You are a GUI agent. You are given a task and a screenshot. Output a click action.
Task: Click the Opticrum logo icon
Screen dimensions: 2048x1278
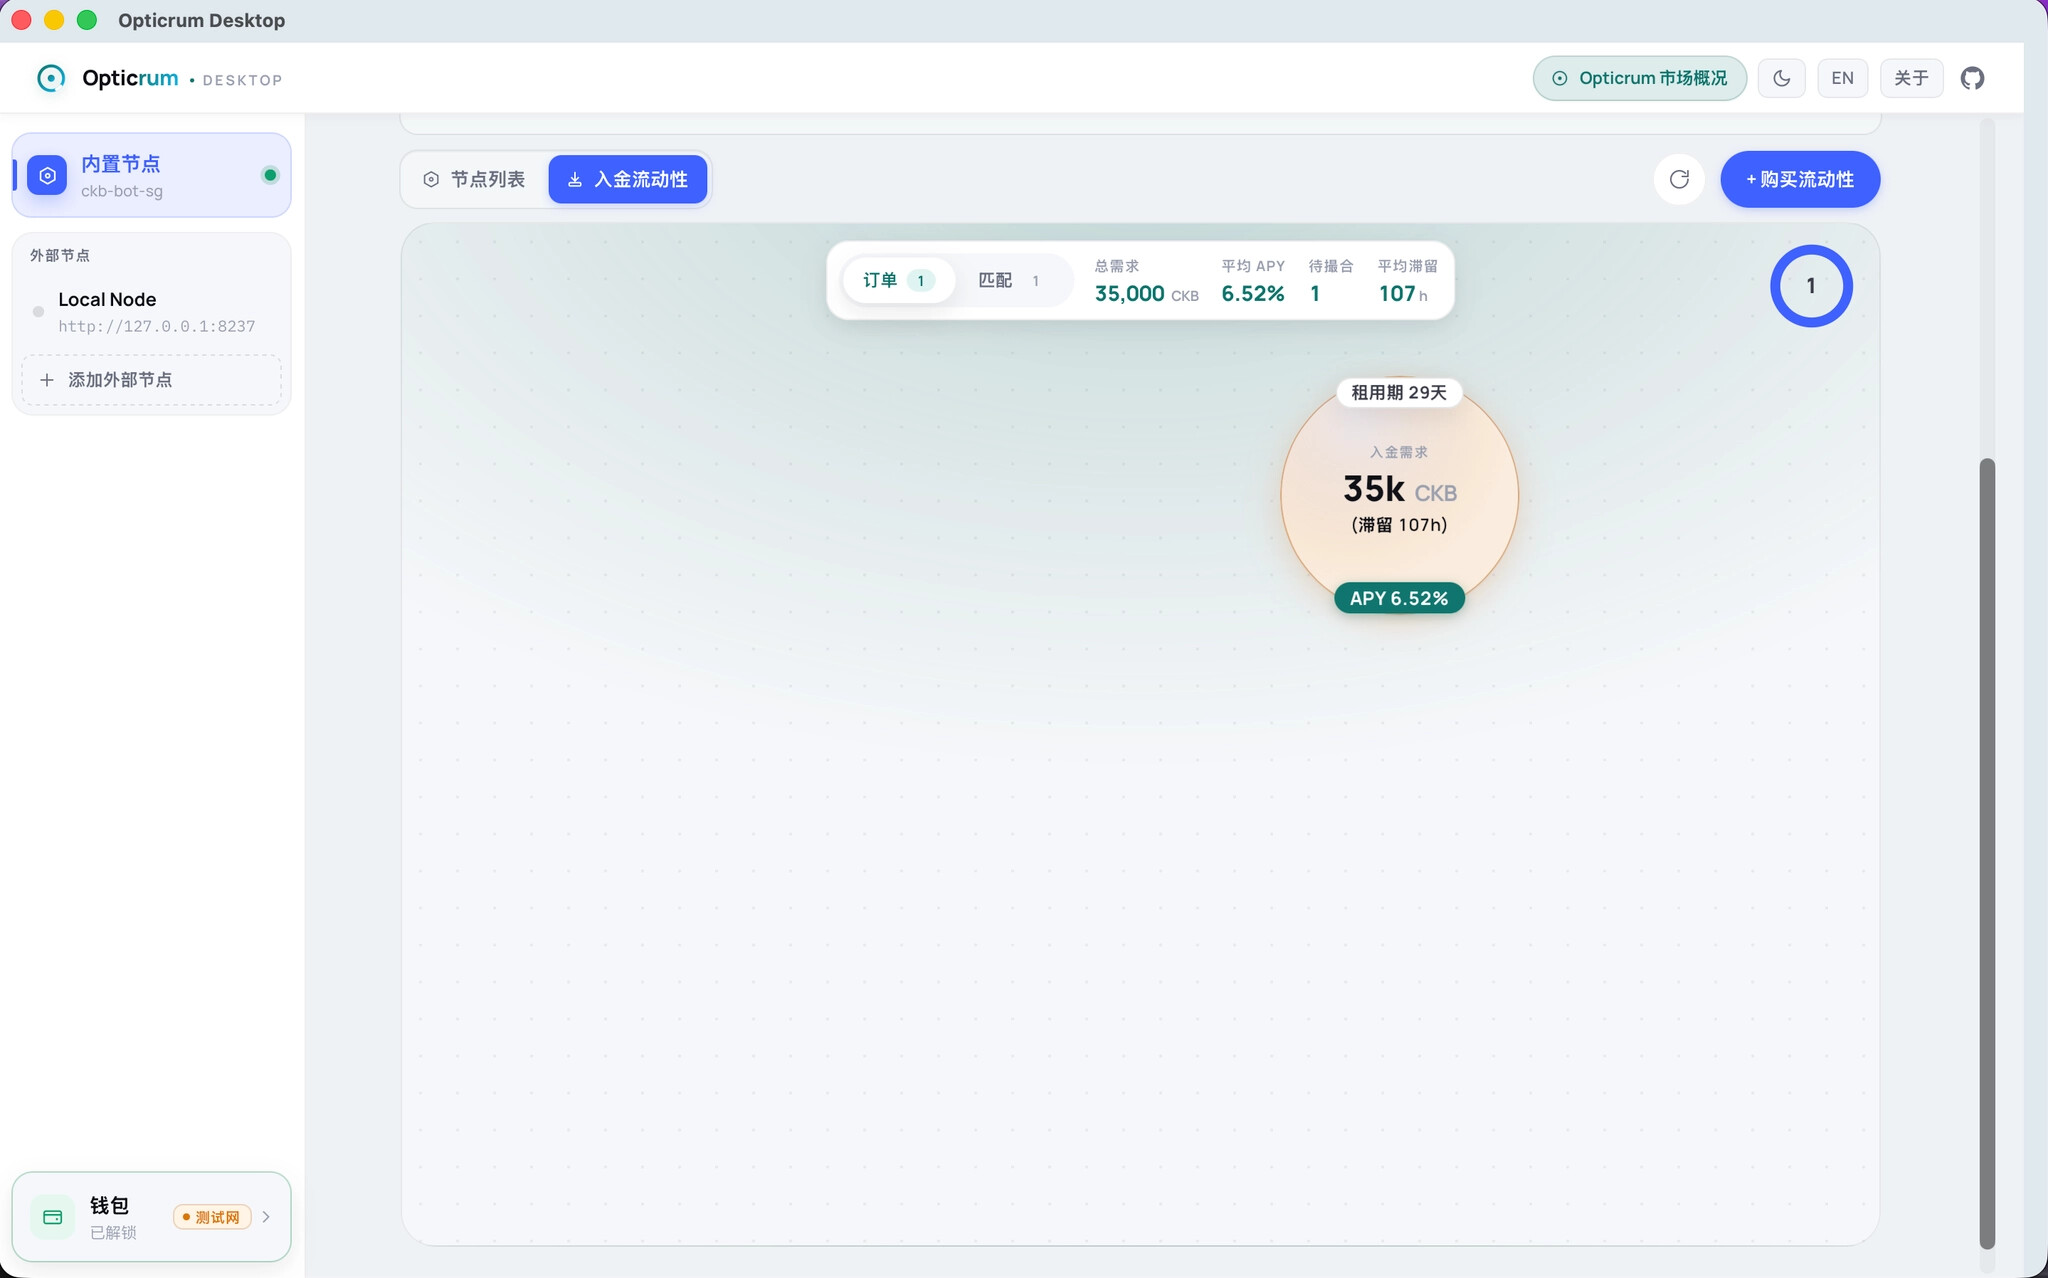[51, 78]
